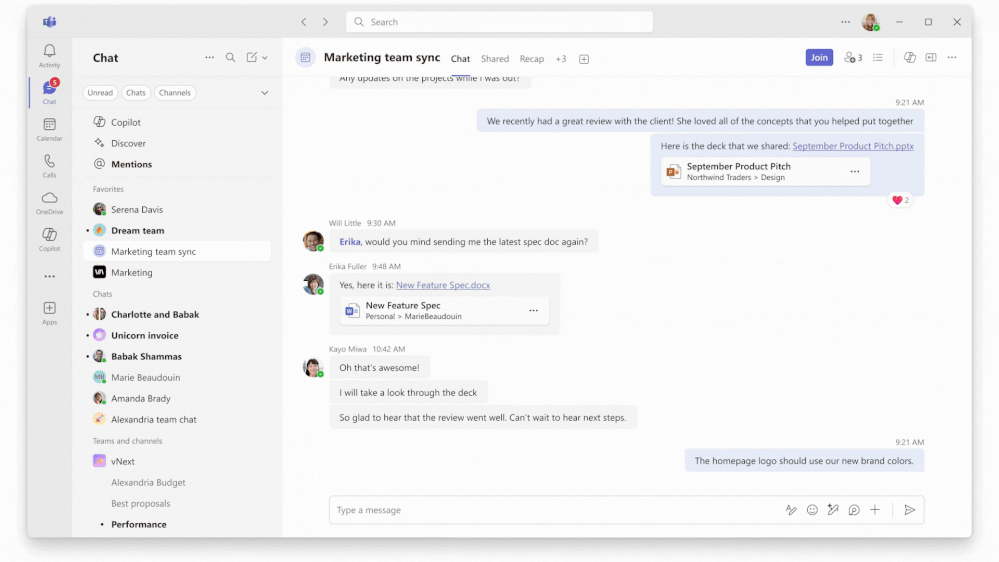Click the emoji picker in message box
The height and width of the screenshot is (562, 999).
812,510
